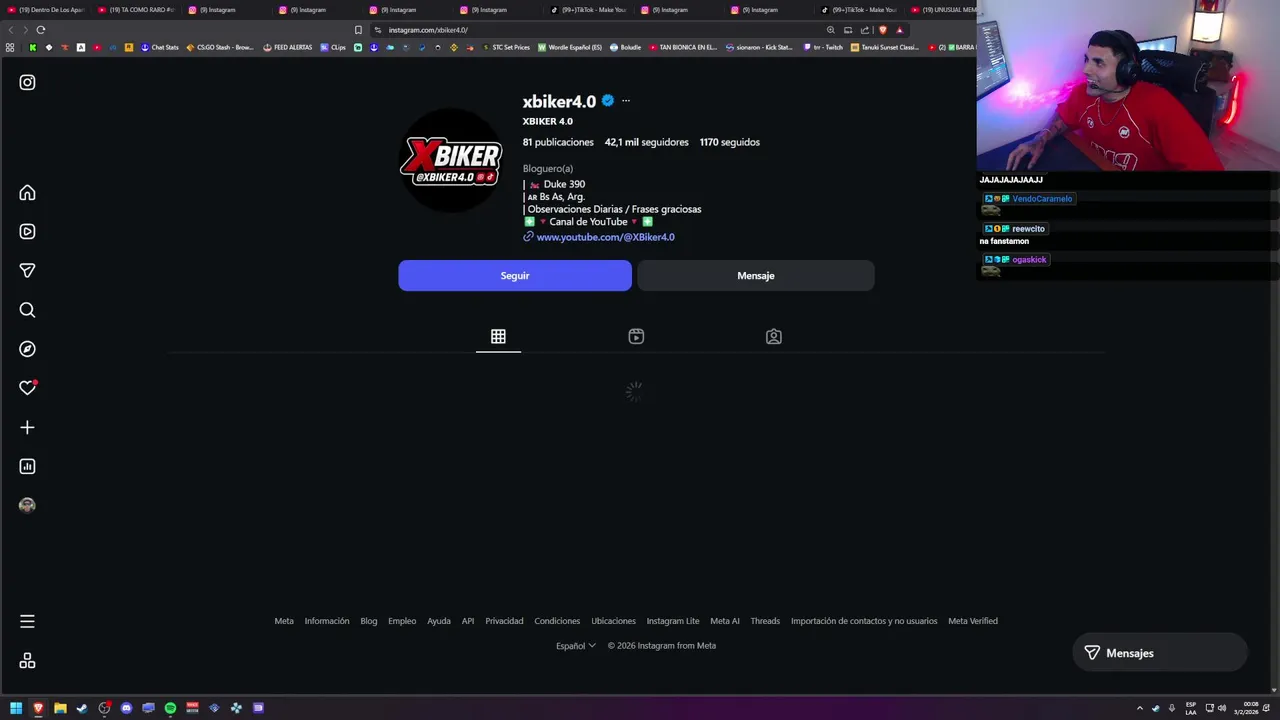This screenshot has height=720, width=1280.
Task: Open the dashboard chart icon in sidebar
Action: coord(27,466)
